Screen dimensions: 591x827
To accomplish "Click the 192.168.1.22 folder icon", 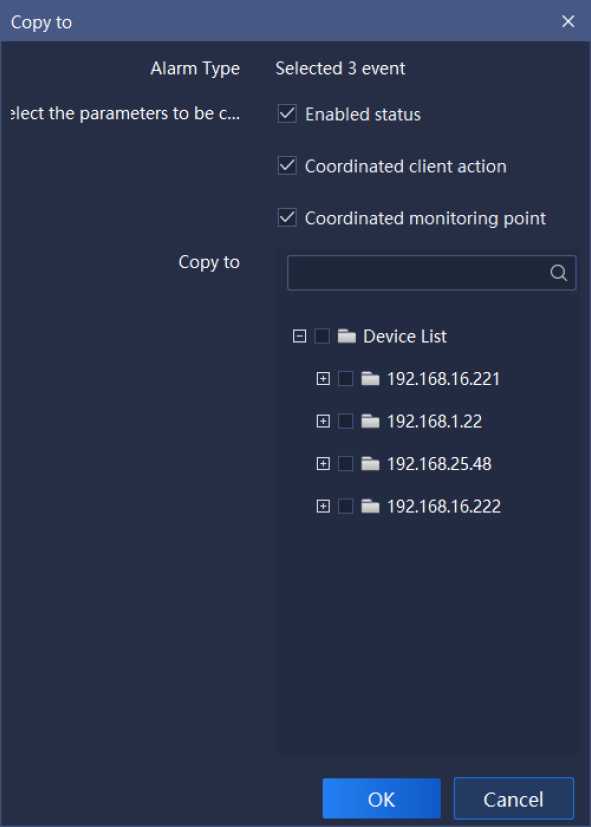I will click(370, 421).
